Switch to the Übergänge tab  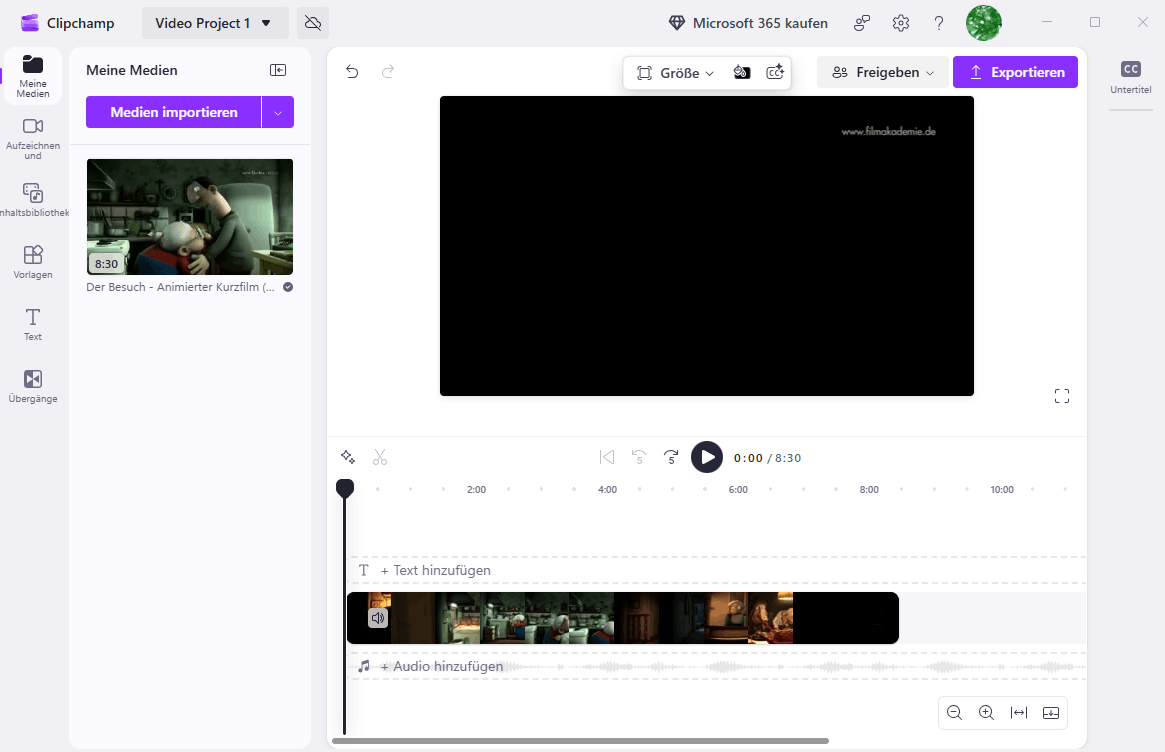(x=33, y=386)
